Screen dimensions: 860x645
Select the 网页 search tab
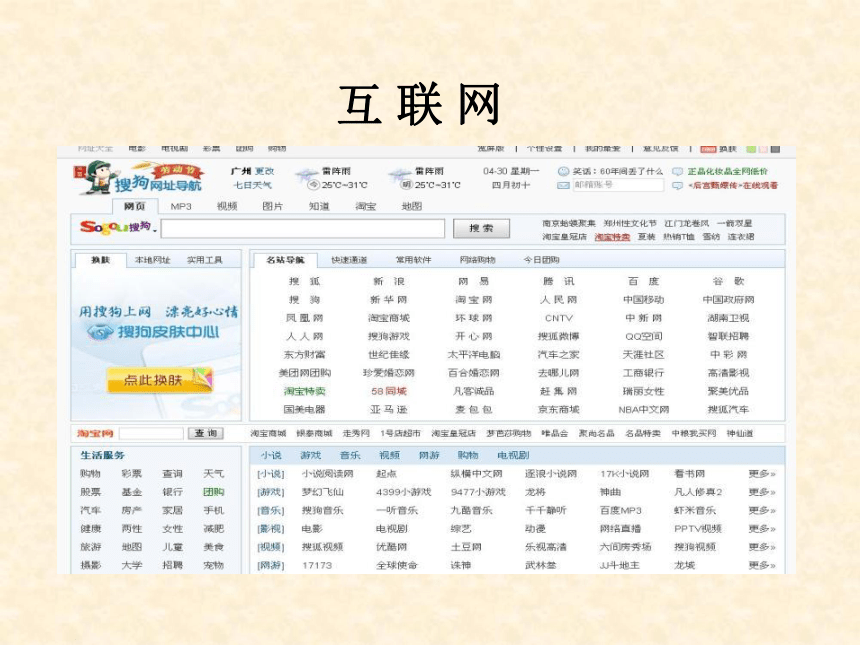pyautogui.click(x=134, y=206)
